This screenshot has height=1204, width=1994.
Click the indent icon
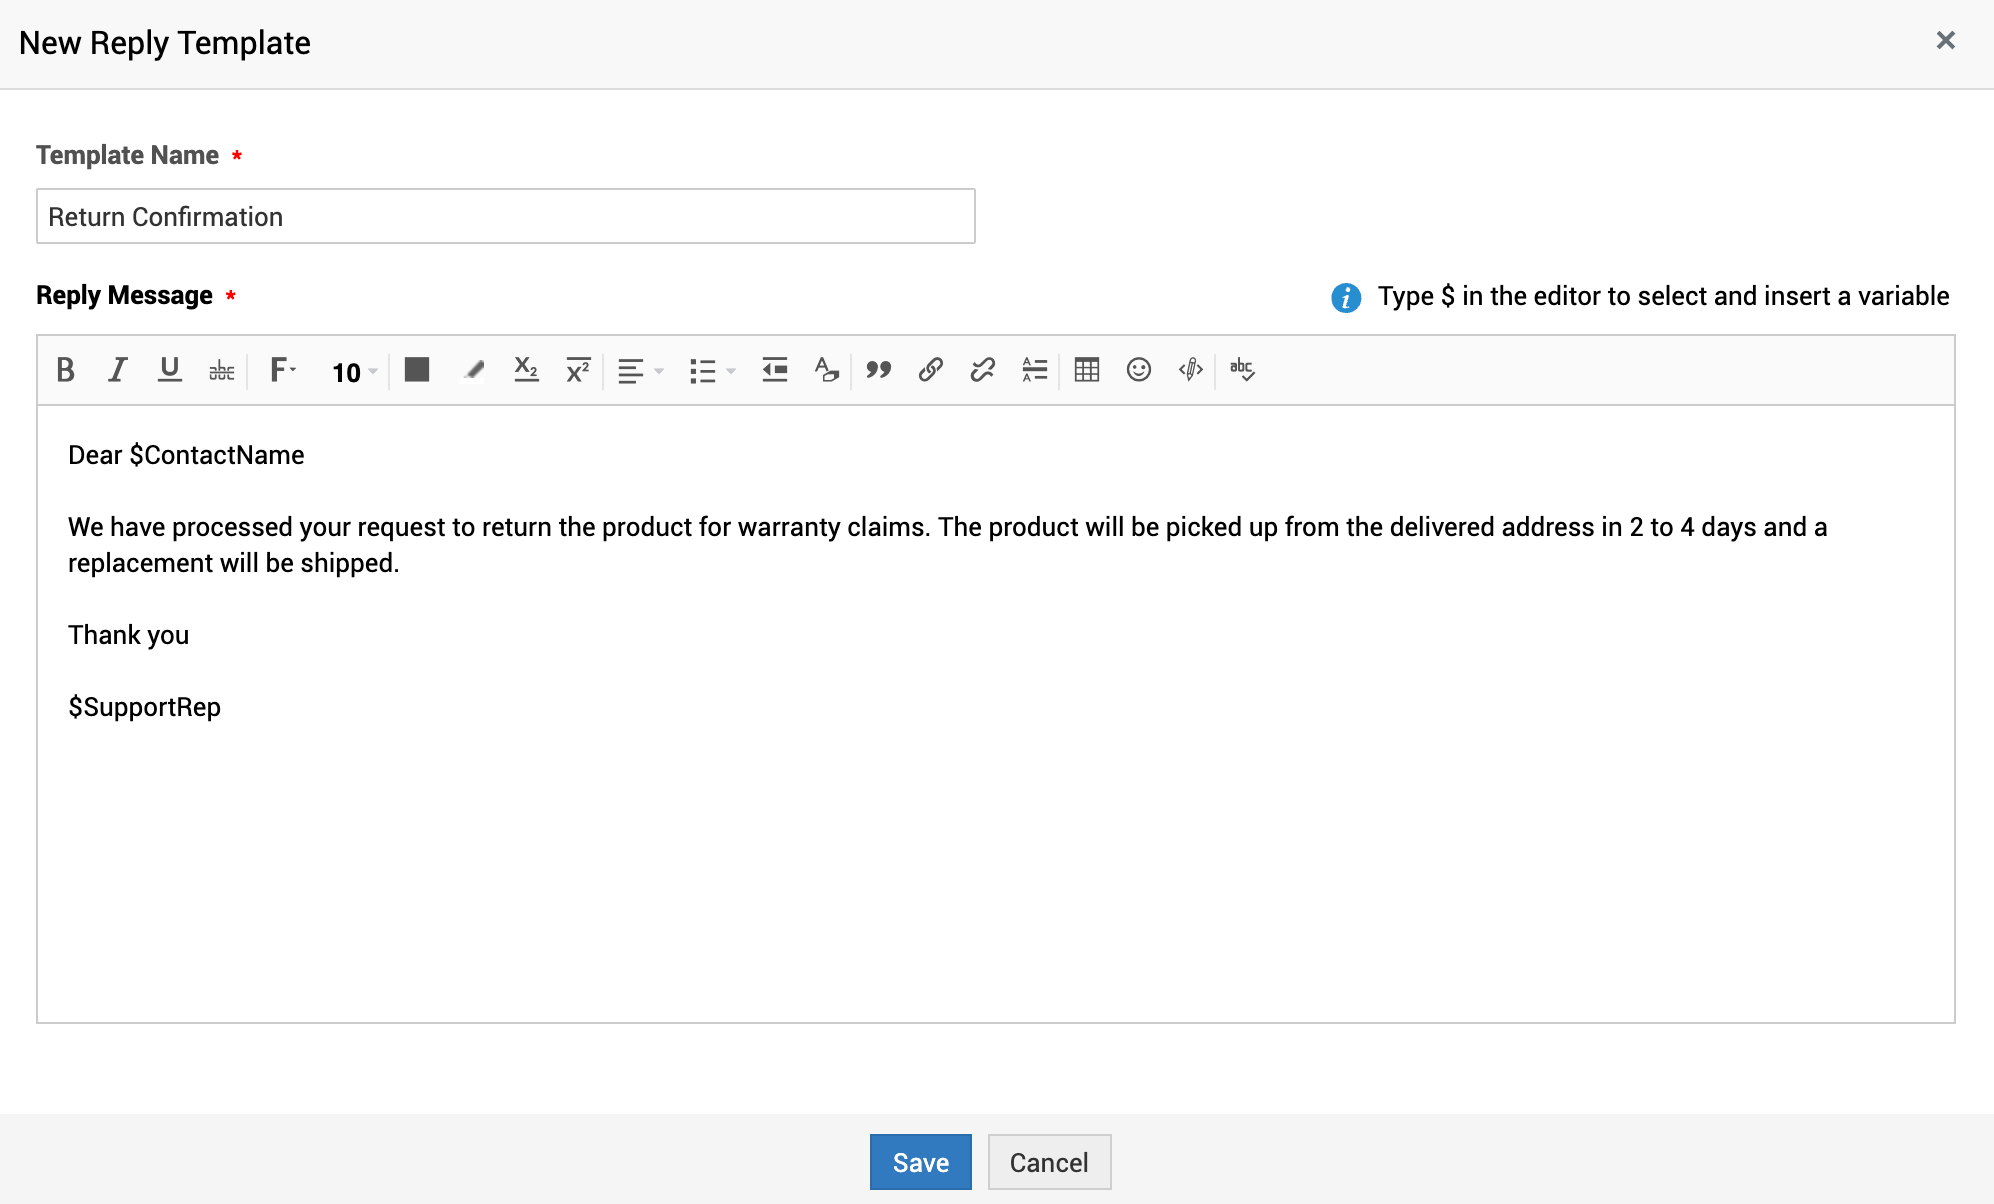point(775,370)
